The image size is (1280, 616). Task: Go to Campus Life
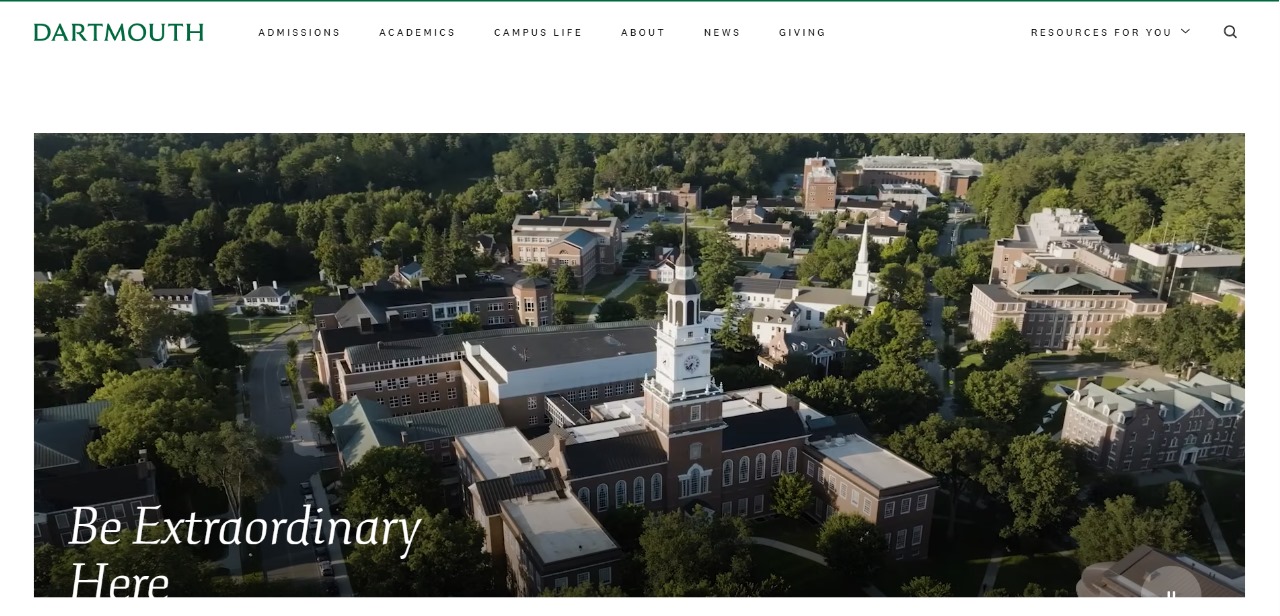(x=538, y=32)
